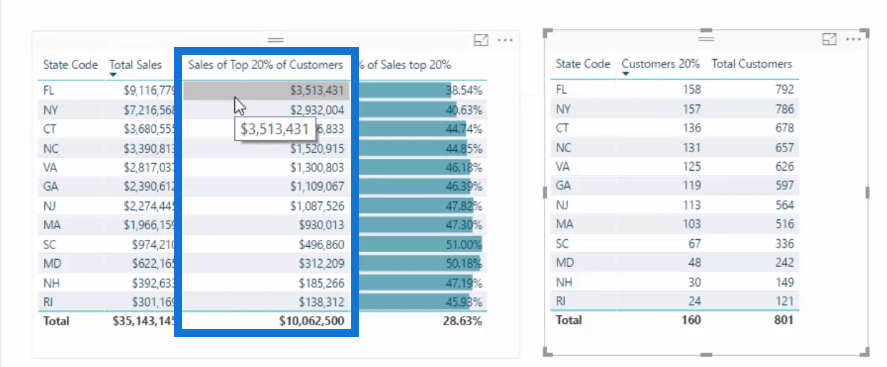The image size is (887, 367).
Task: Select 160 total in Customers 20% column
Action: [x=691, y=320]
